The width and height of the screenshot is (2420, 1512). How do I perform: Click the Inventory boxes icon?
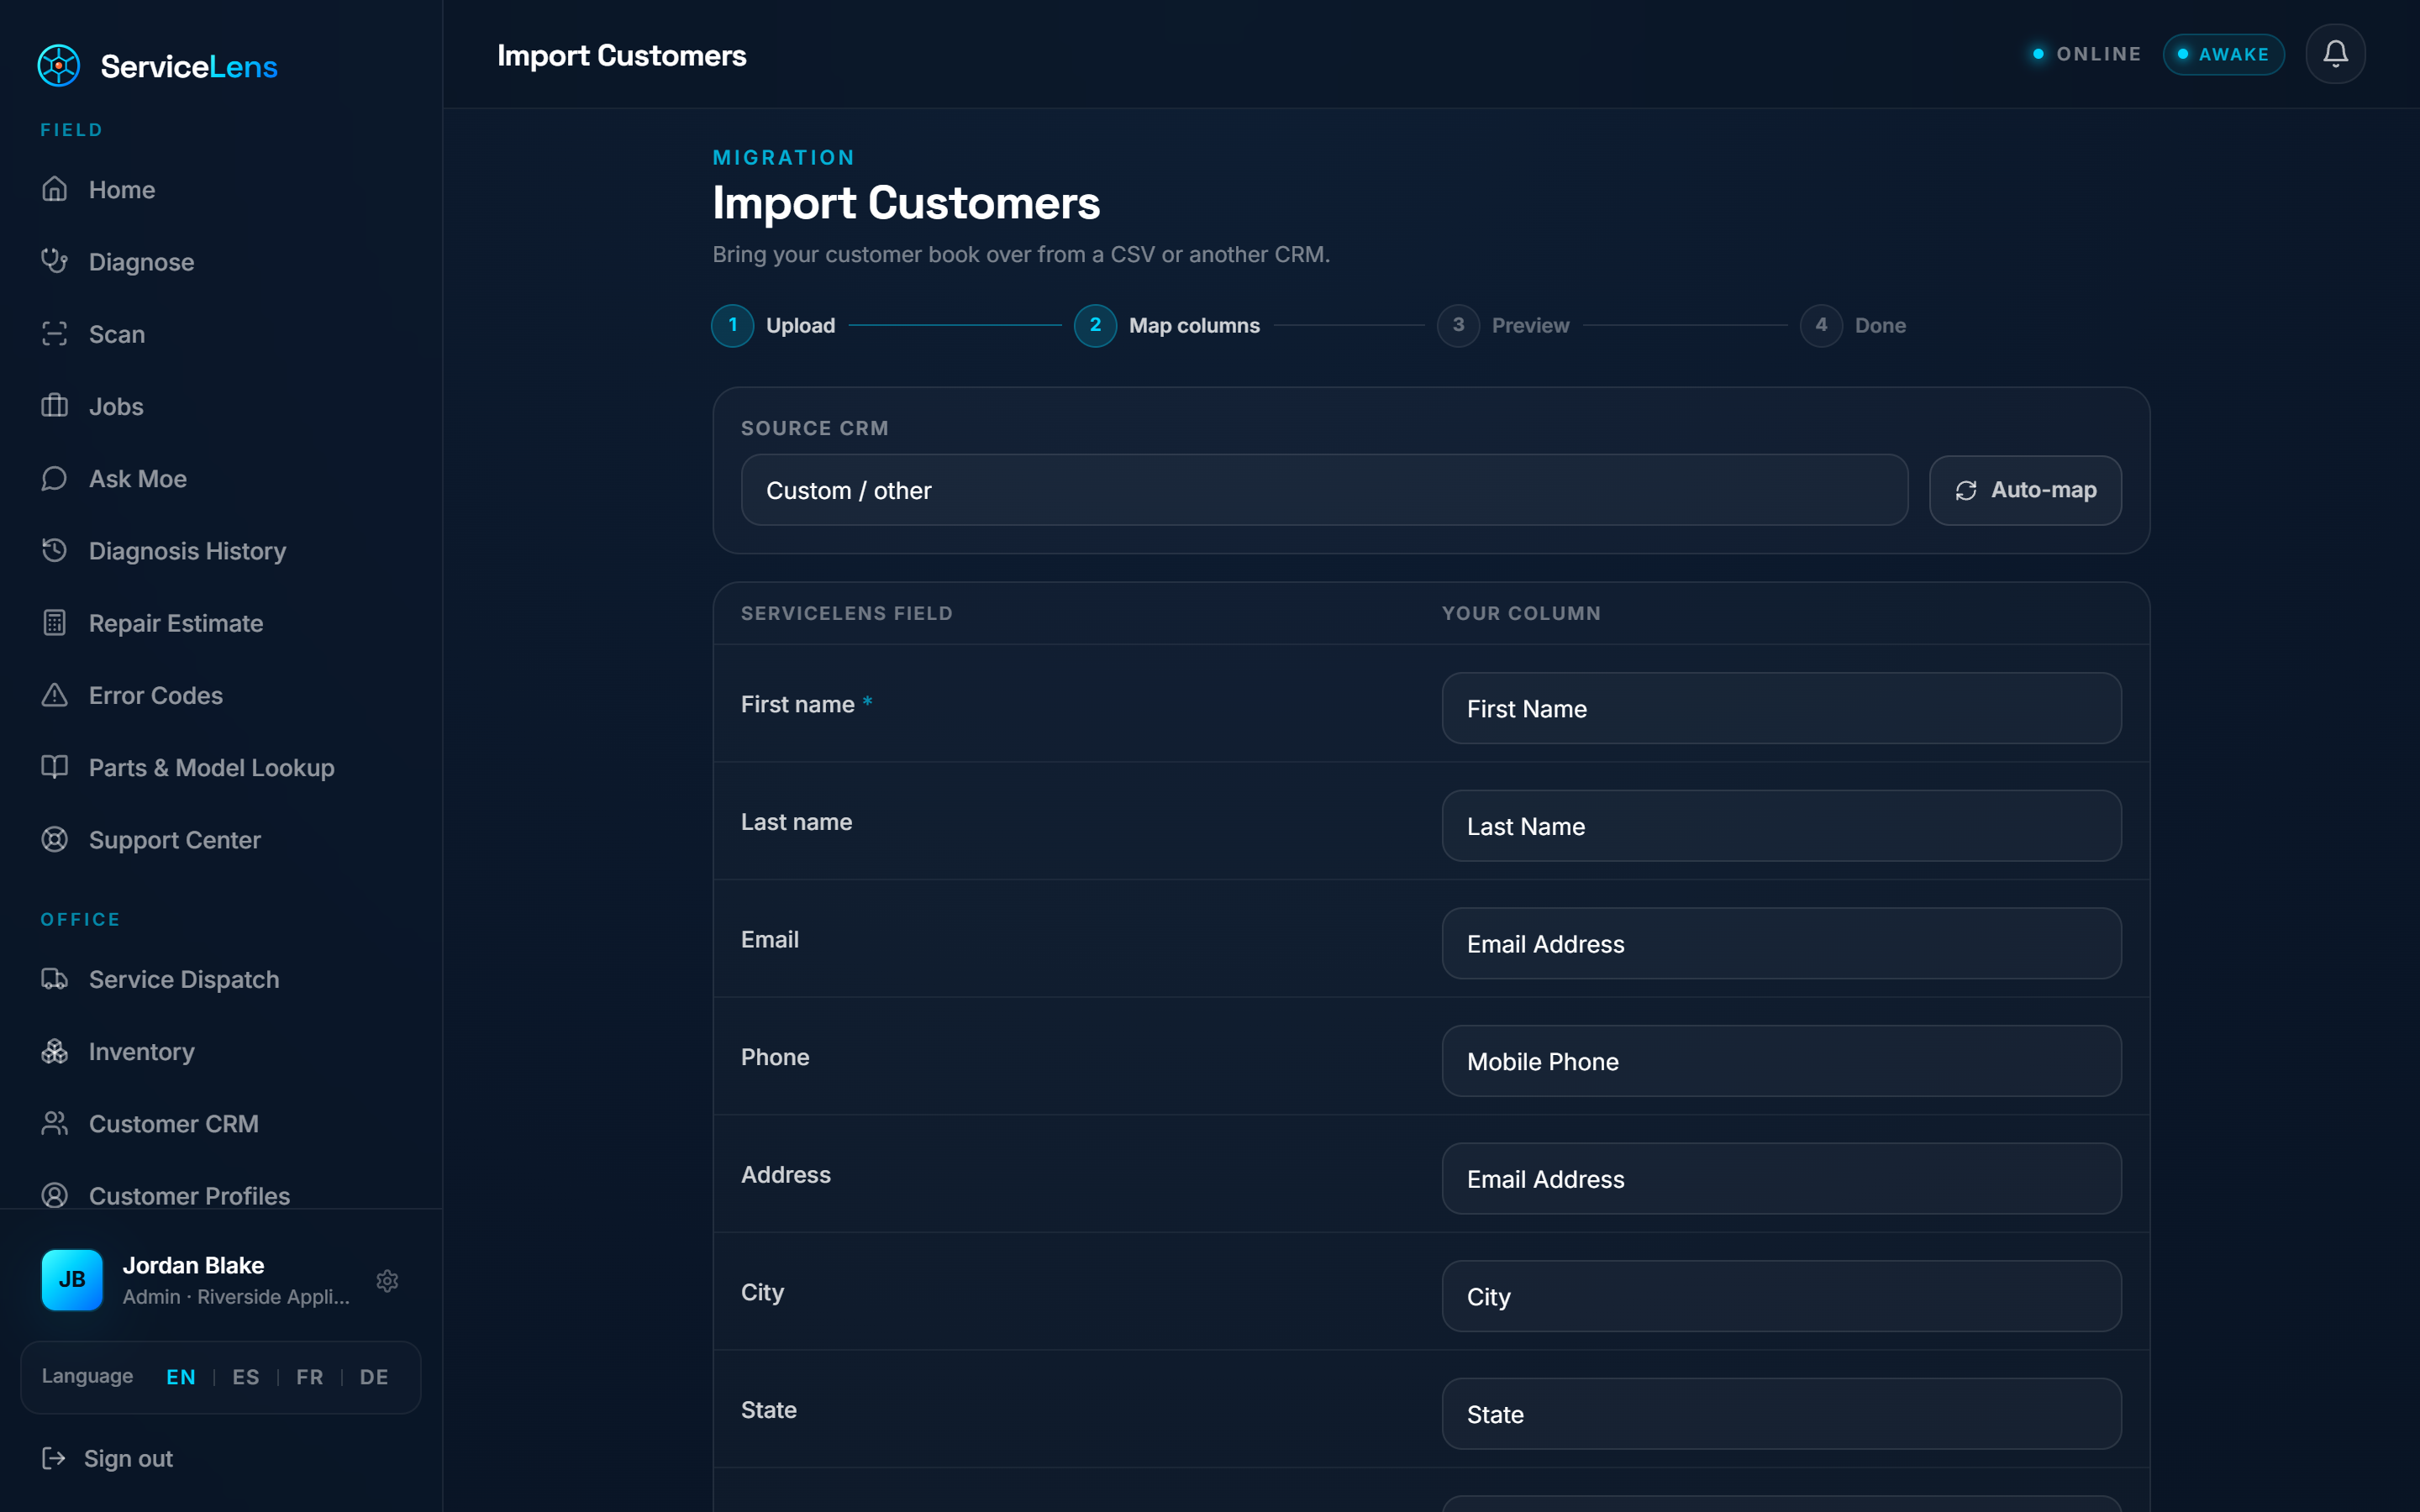click(x=55, y=1051)
